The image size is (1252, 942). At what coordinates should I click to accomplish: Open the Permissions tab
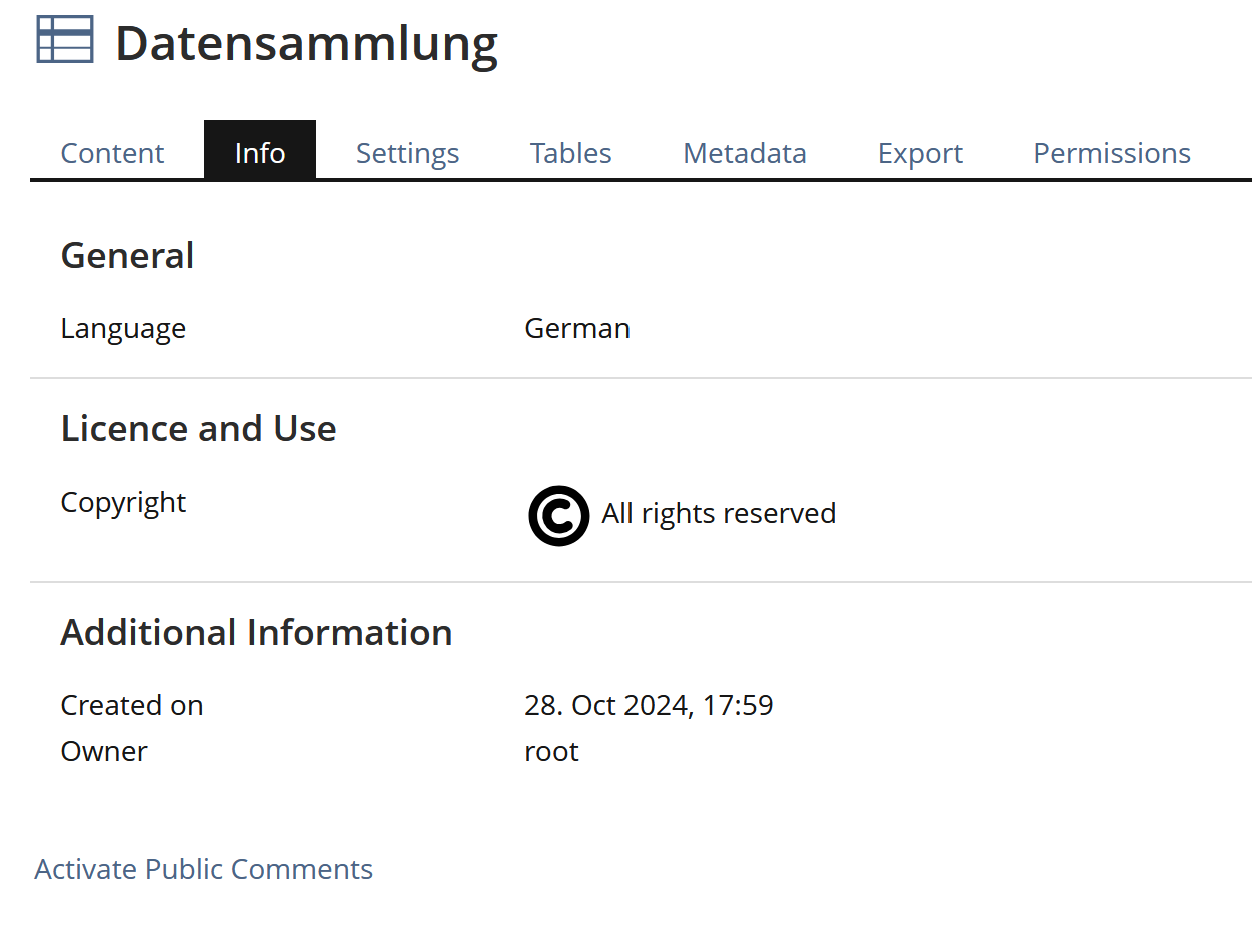click(1111, 153)
